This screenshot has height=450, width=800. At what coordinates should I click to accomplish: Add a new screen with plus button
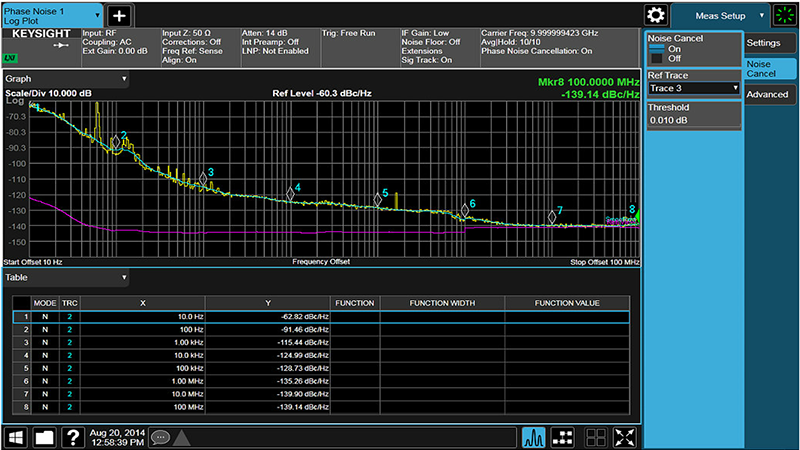coord(119,15)
